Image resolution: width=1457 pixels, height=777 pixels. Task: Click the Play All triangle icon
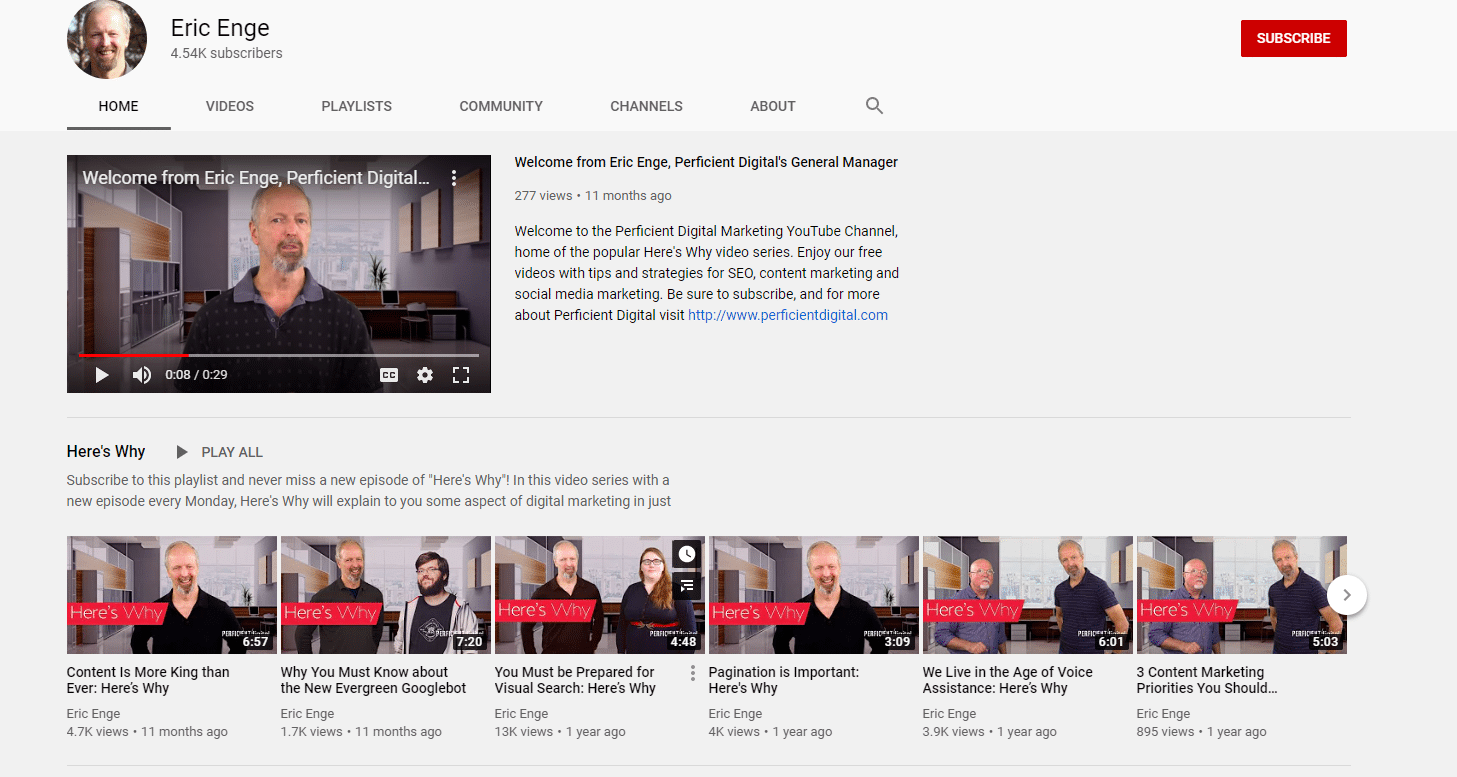(181, 452)
